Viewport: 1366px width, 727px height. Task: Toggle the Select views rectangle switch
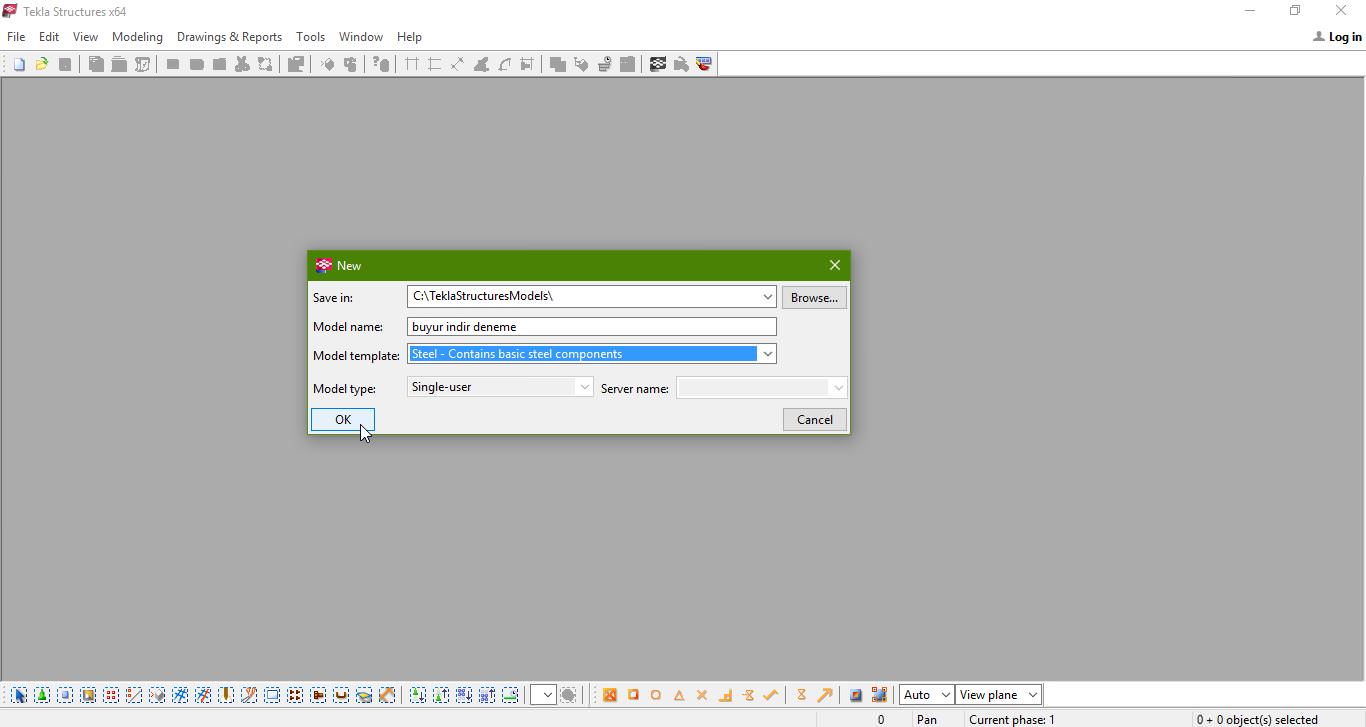(272, 695)
